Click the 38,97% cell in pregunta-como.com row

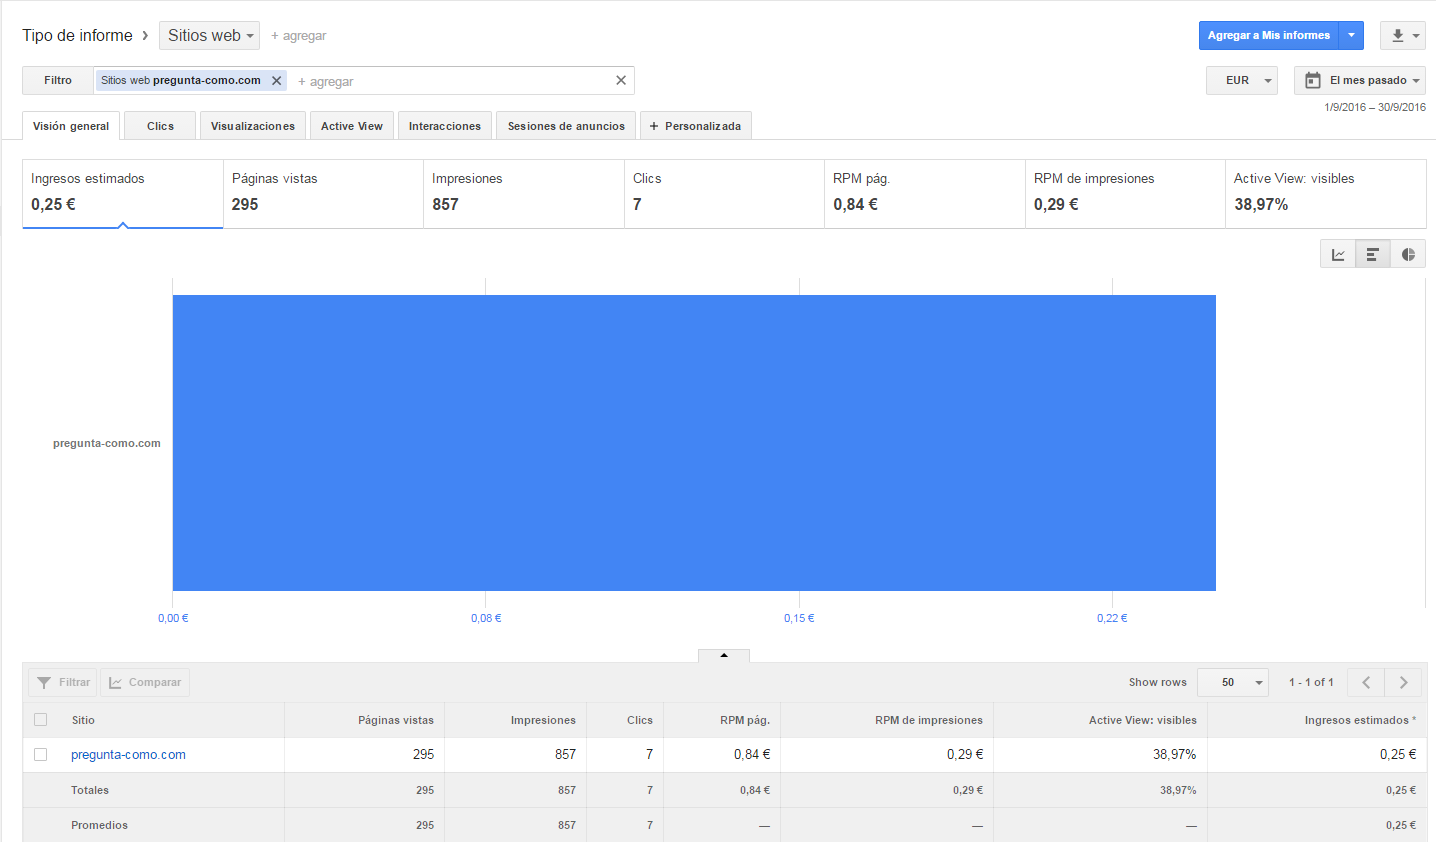pos(1175,755)
